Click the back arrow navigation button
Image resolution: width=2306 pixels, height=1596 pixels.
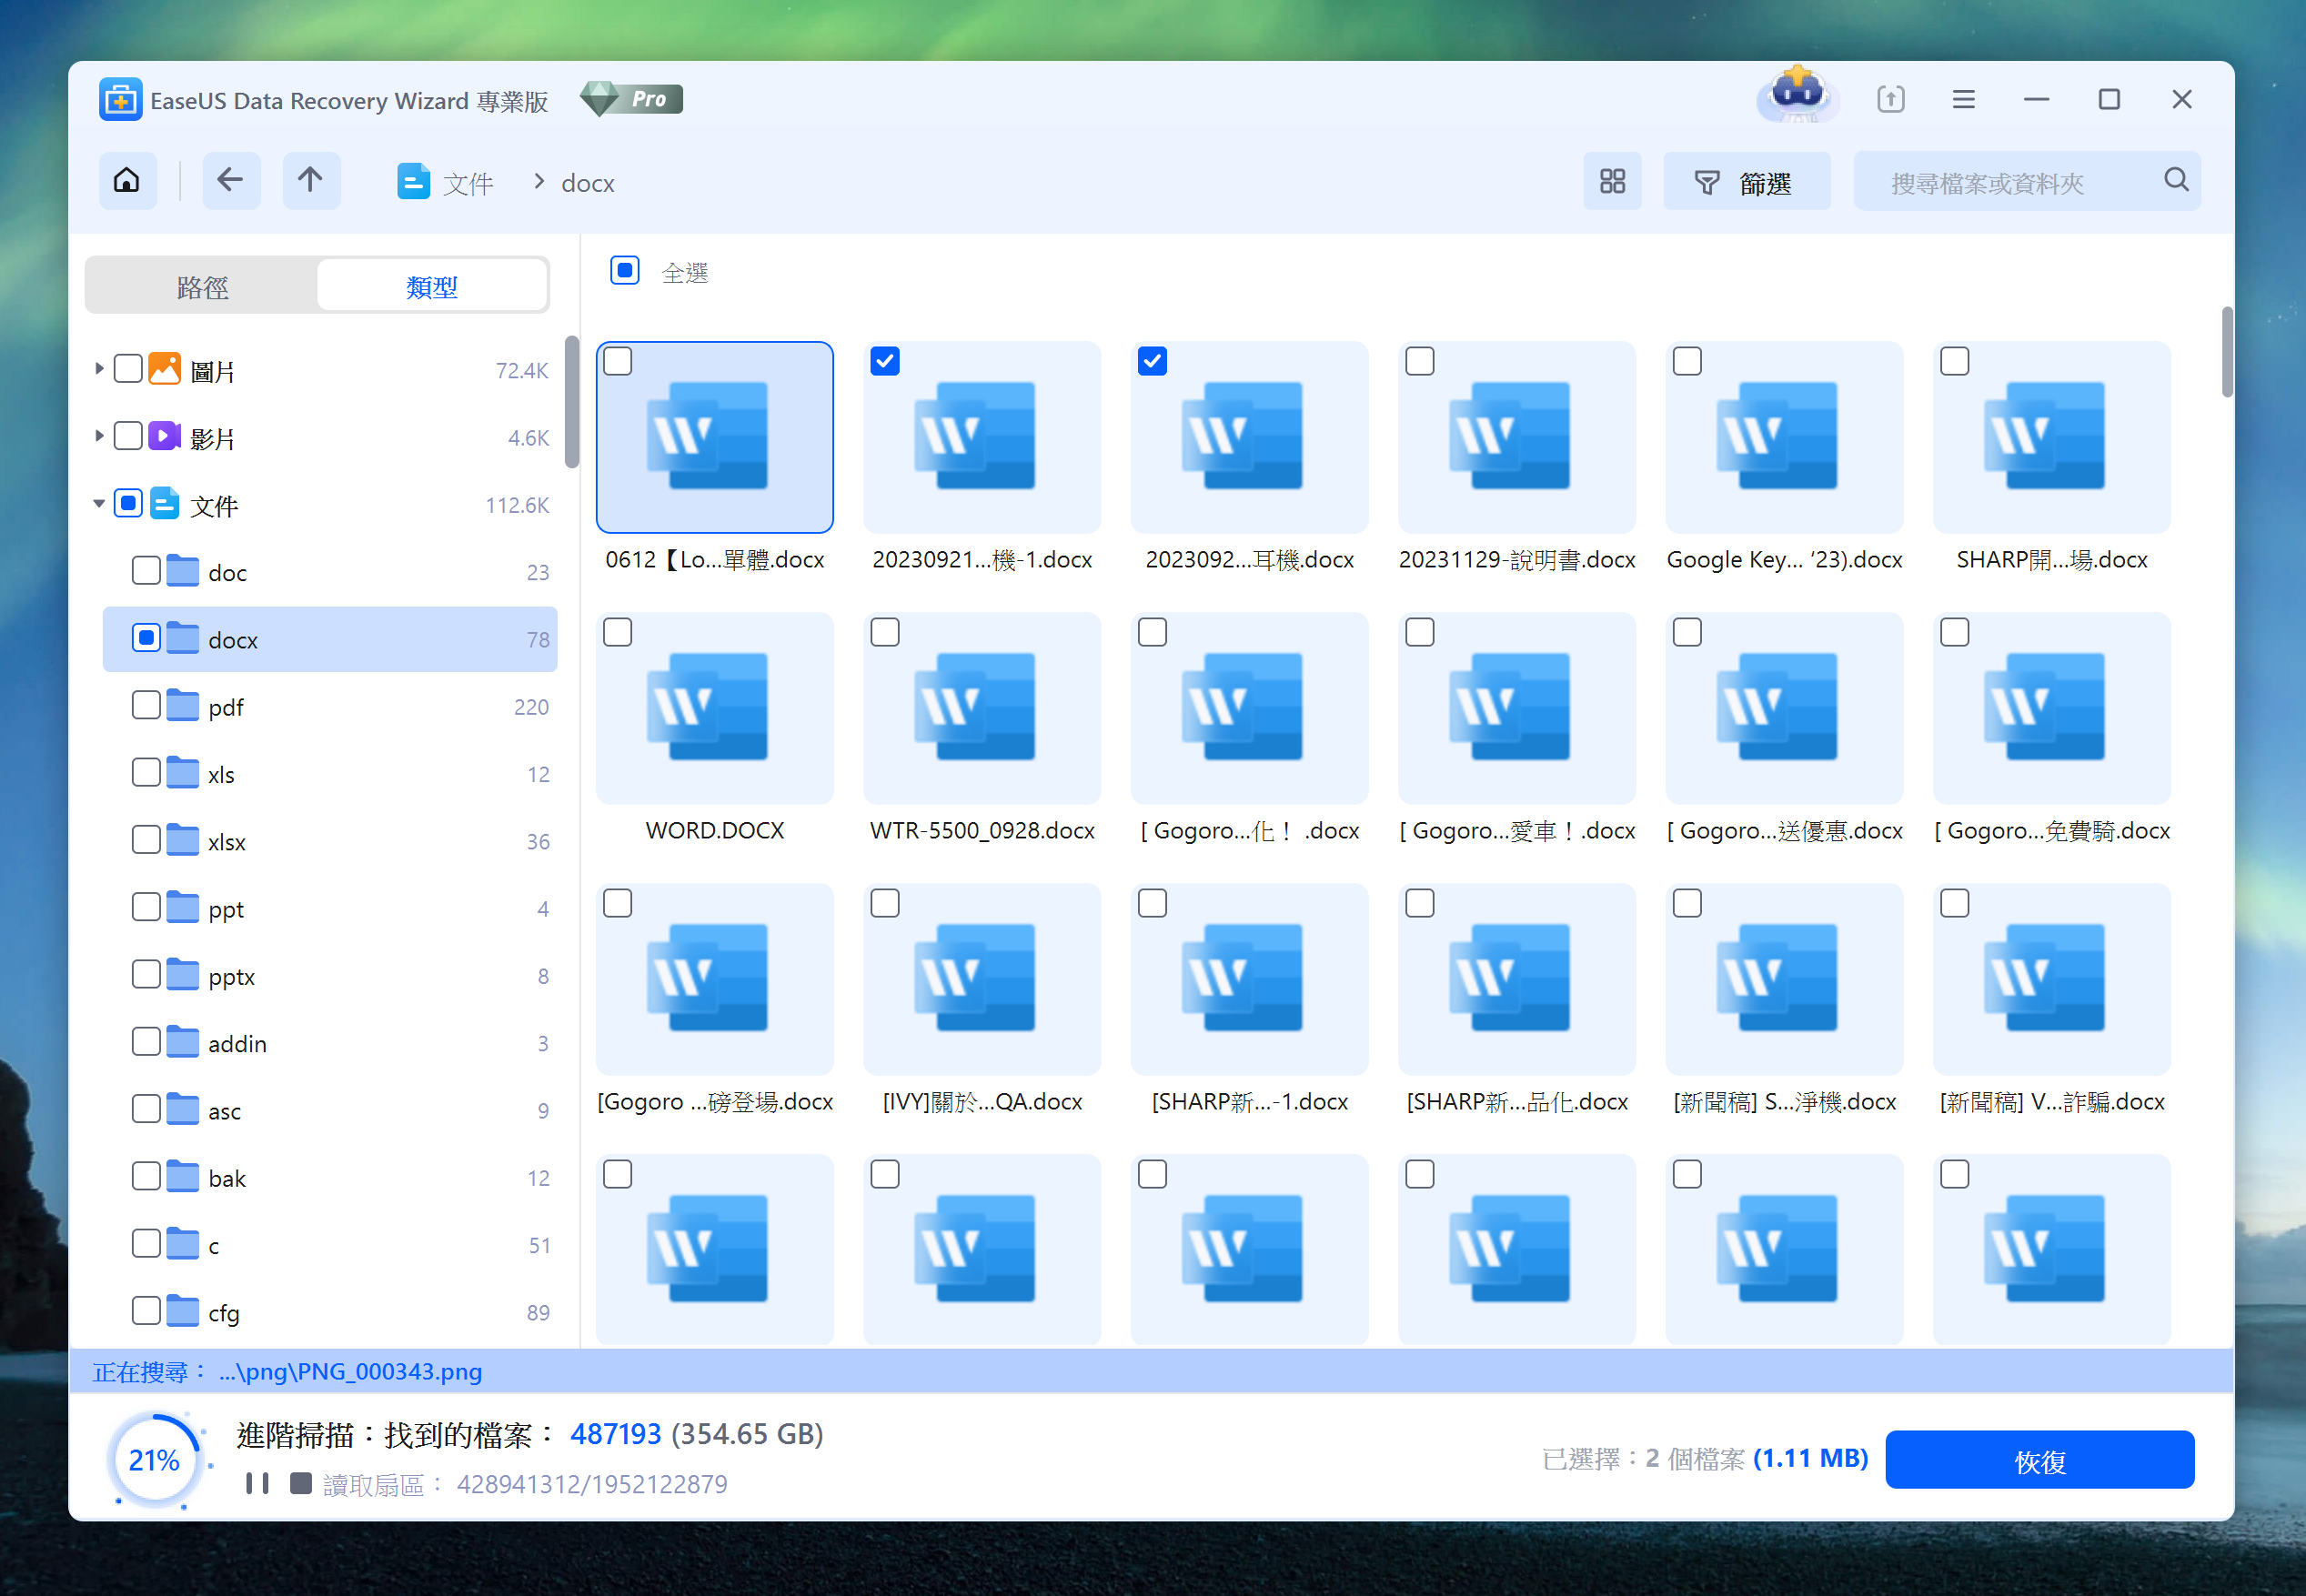[230, 181]
